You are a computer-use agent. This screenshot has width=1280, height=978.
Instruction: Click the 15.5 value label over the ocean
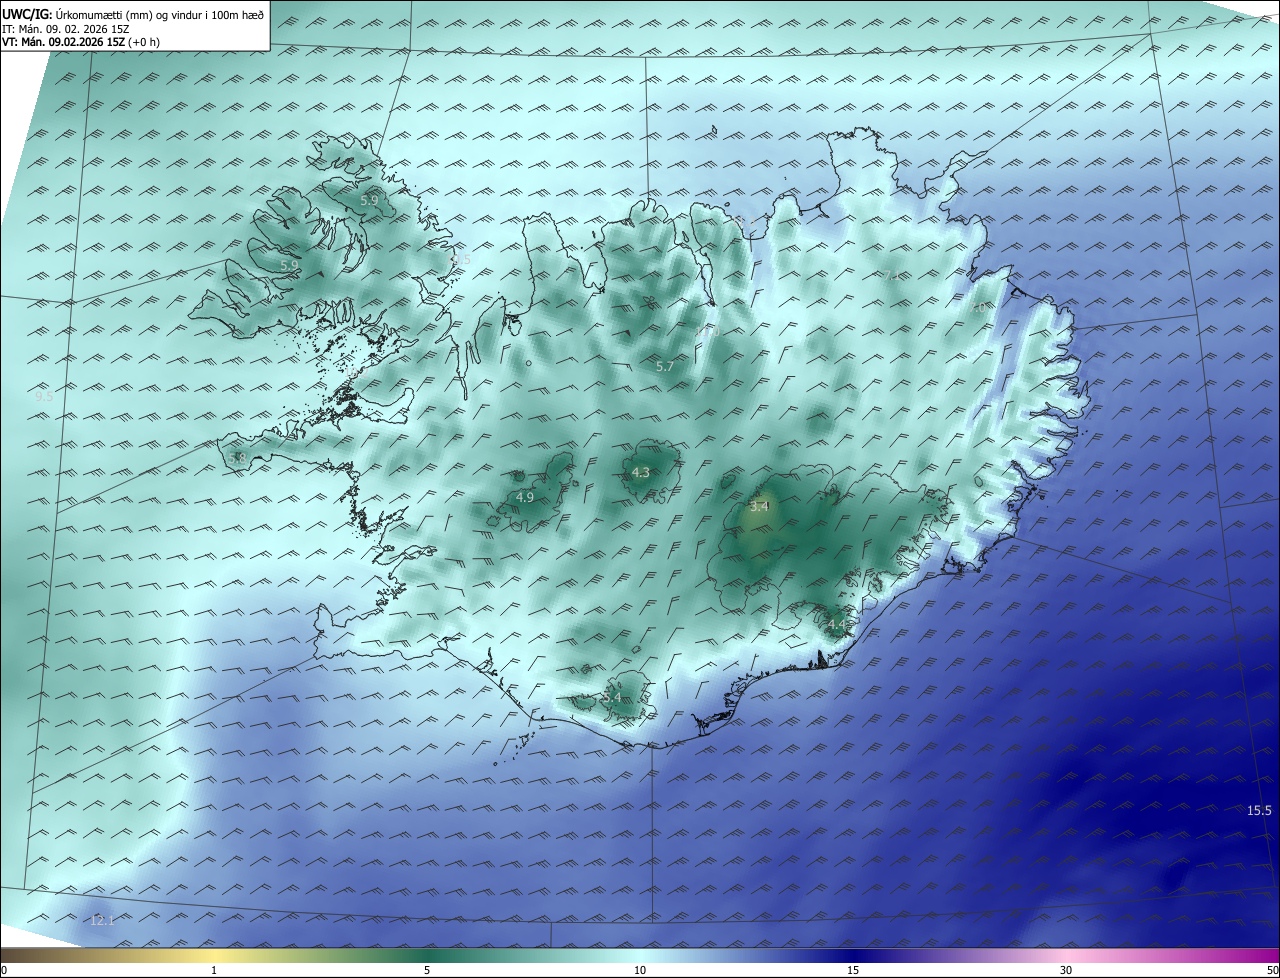click(x=1259, y=810)
